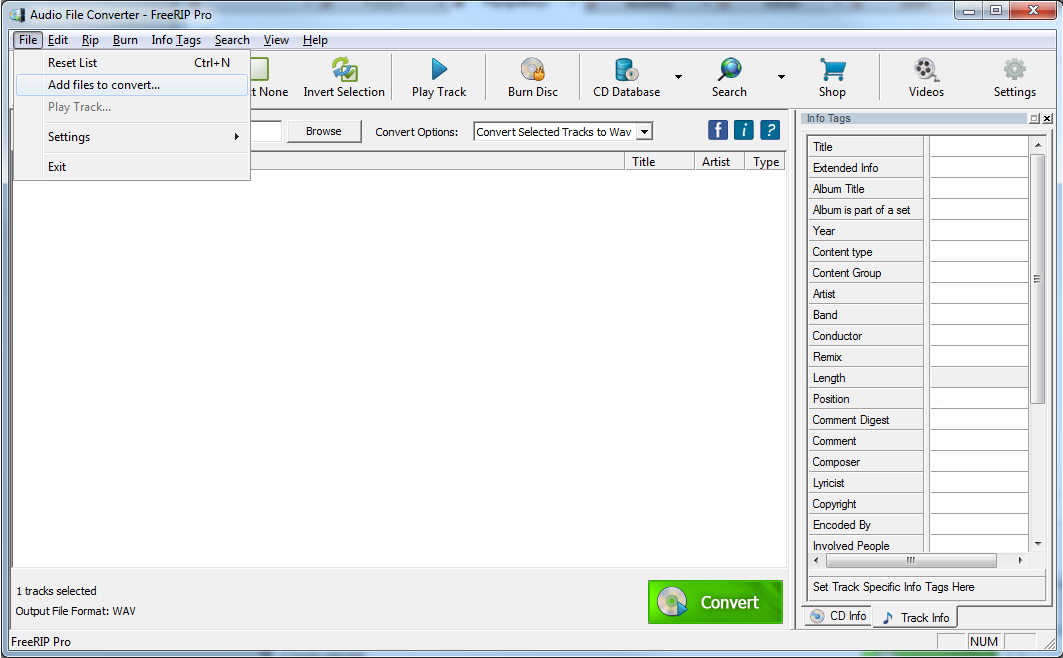This screenshot has width=1063, height=658.
Task: Select the Comment Digest tag row
Action: click(x=866, y=419)
